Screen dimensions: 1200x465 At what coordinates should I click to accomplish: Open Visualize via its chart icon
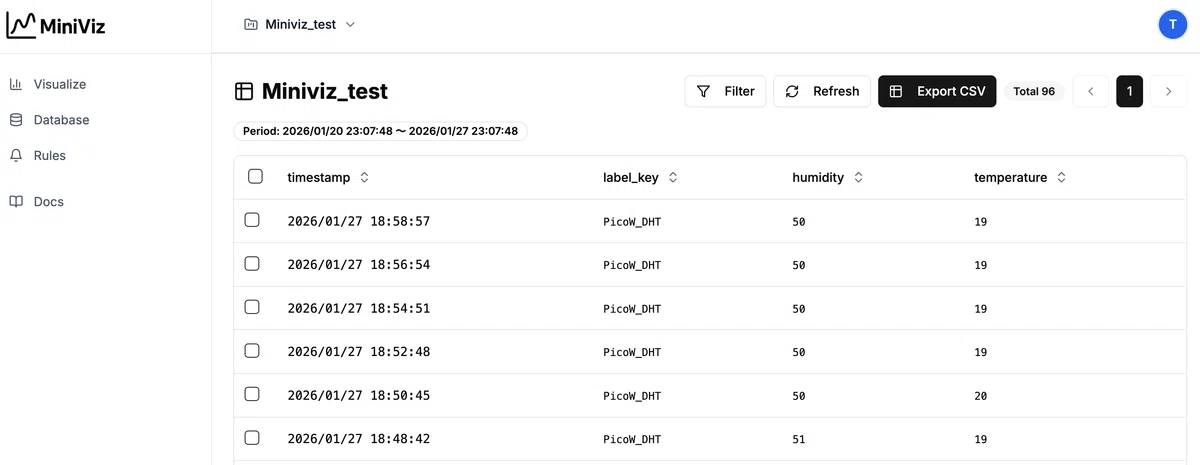16,84
